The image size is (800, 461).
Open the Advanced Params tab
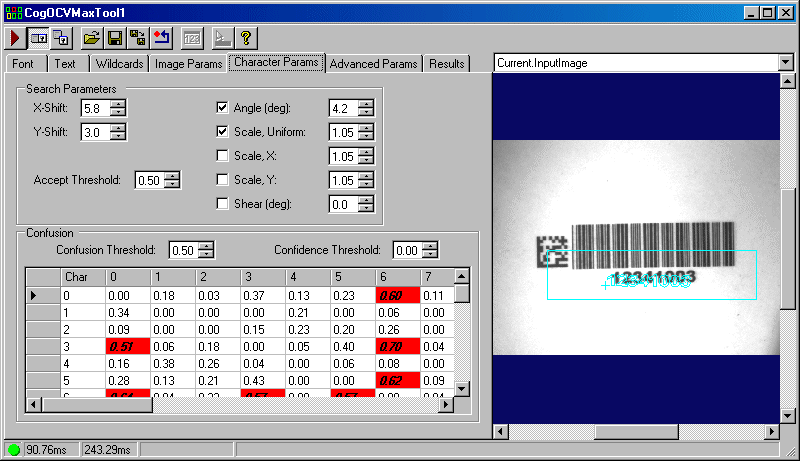pyautogui.click(x=373, y=64)
